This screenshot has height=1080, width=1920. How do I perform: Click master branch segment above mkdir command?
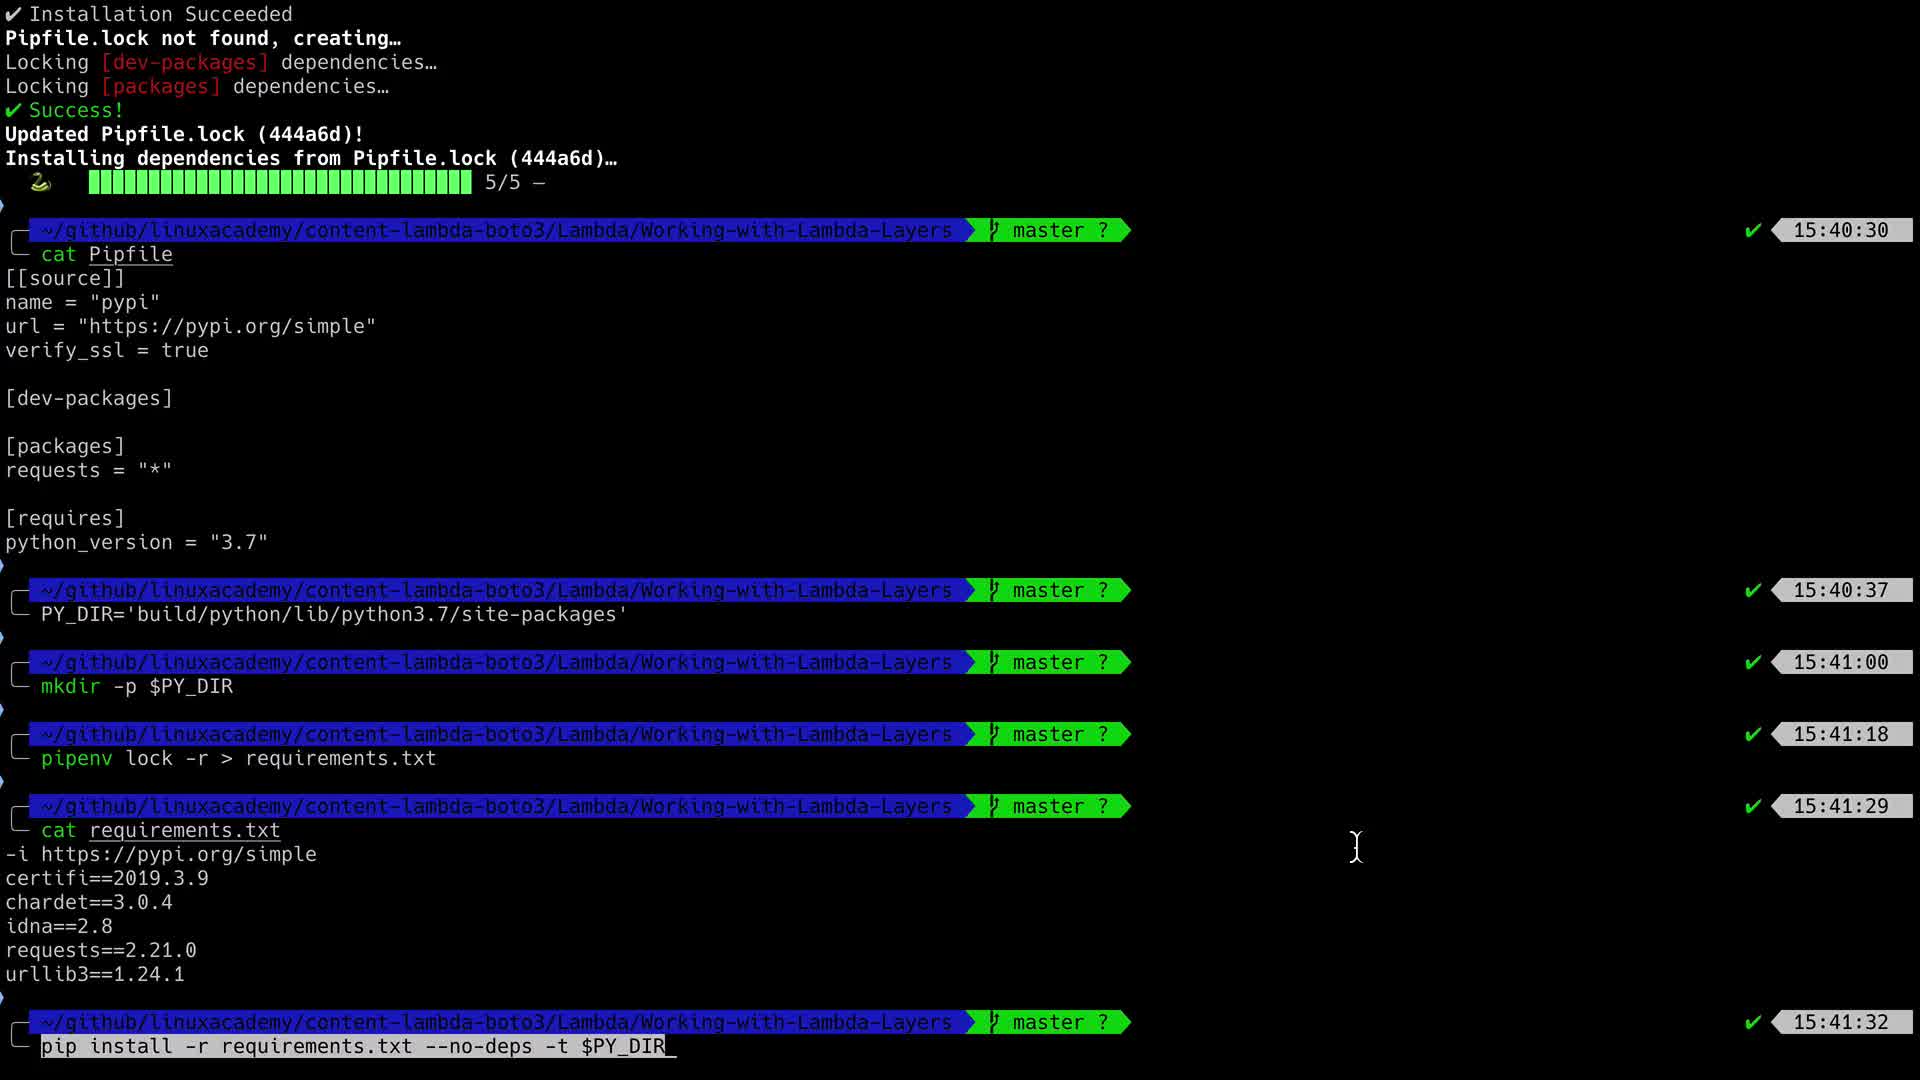pyautogui.click(x=1050, y=663)
